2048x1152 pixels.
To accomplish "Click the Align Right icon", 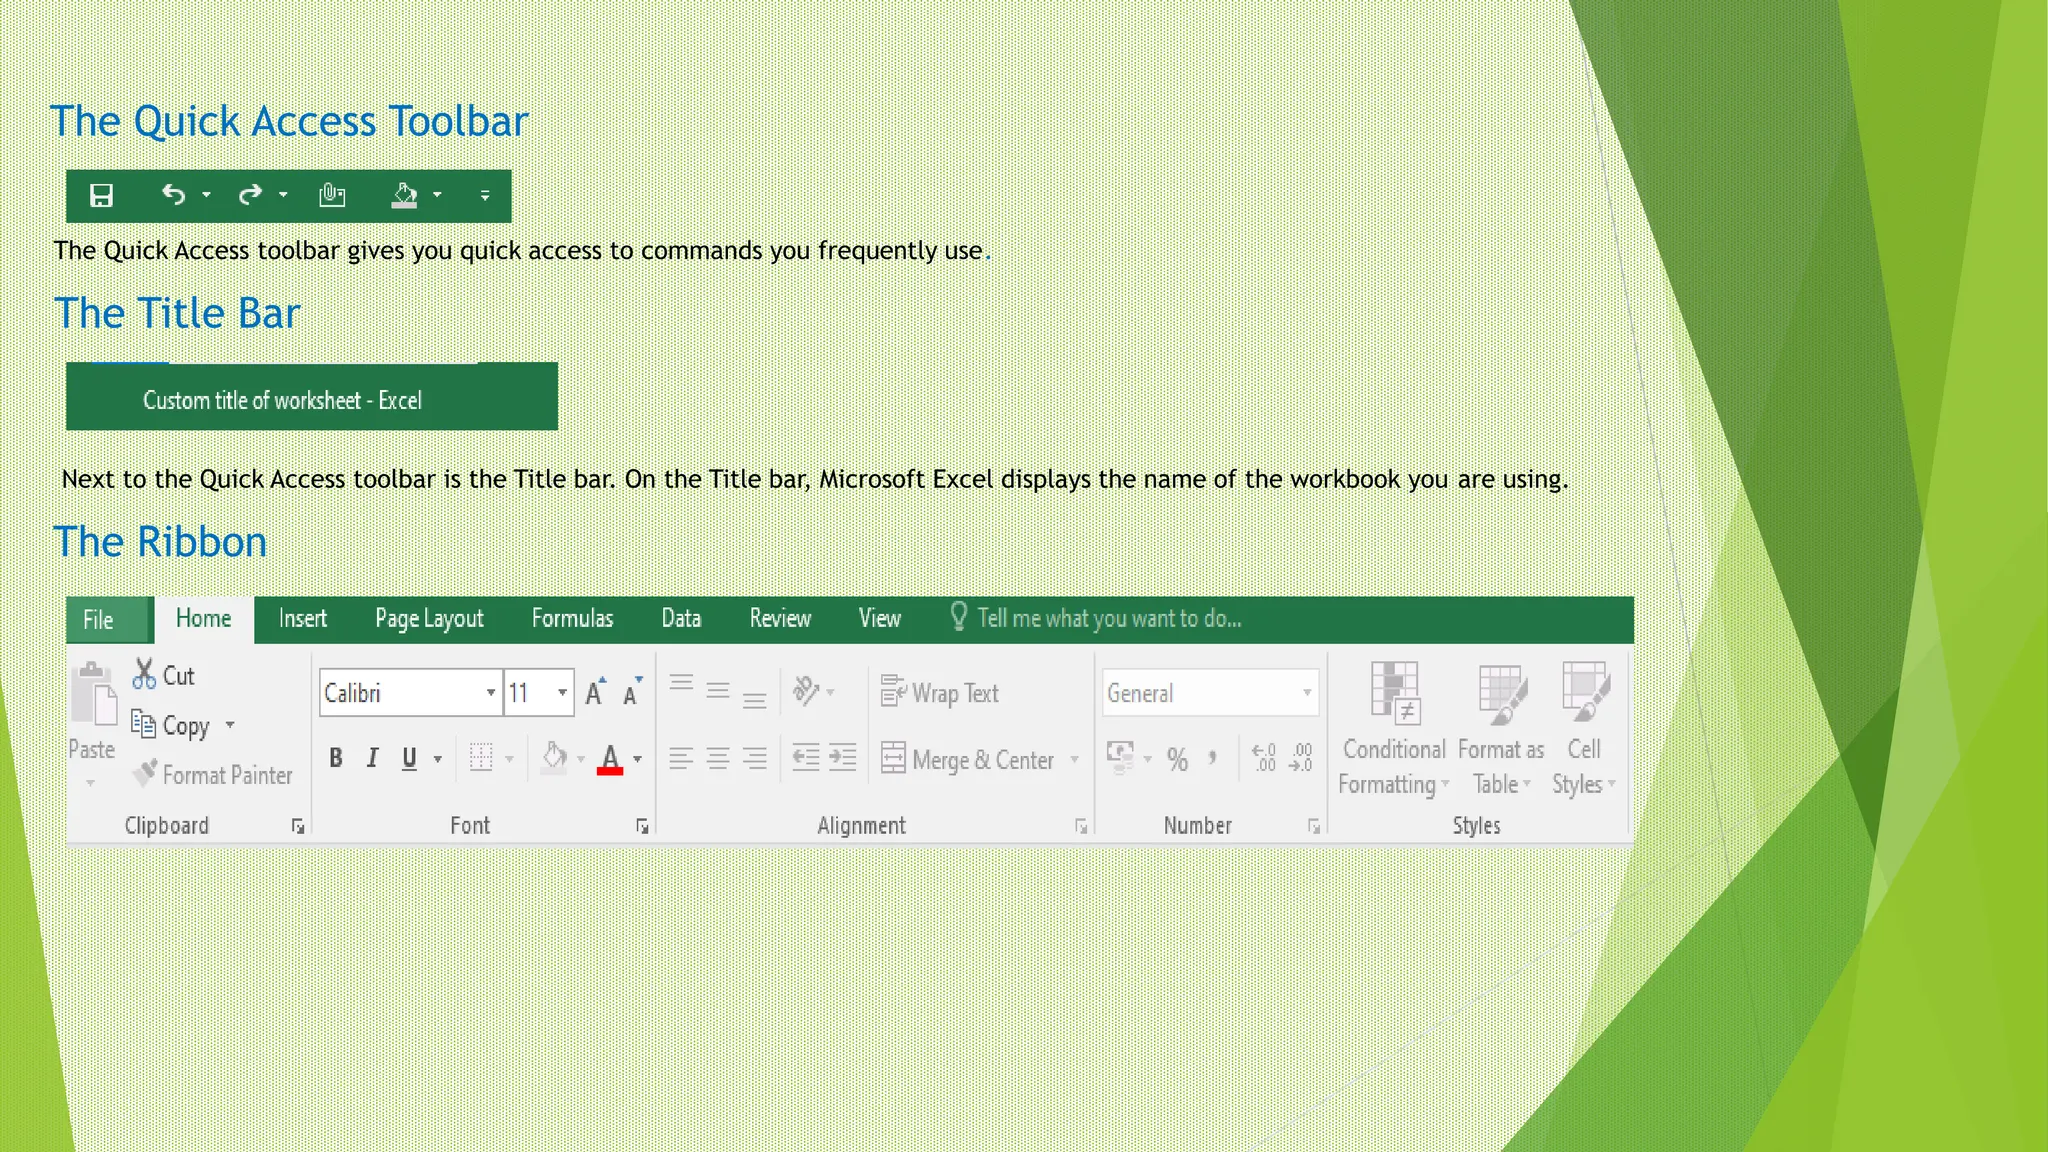I will pos(755,759).
